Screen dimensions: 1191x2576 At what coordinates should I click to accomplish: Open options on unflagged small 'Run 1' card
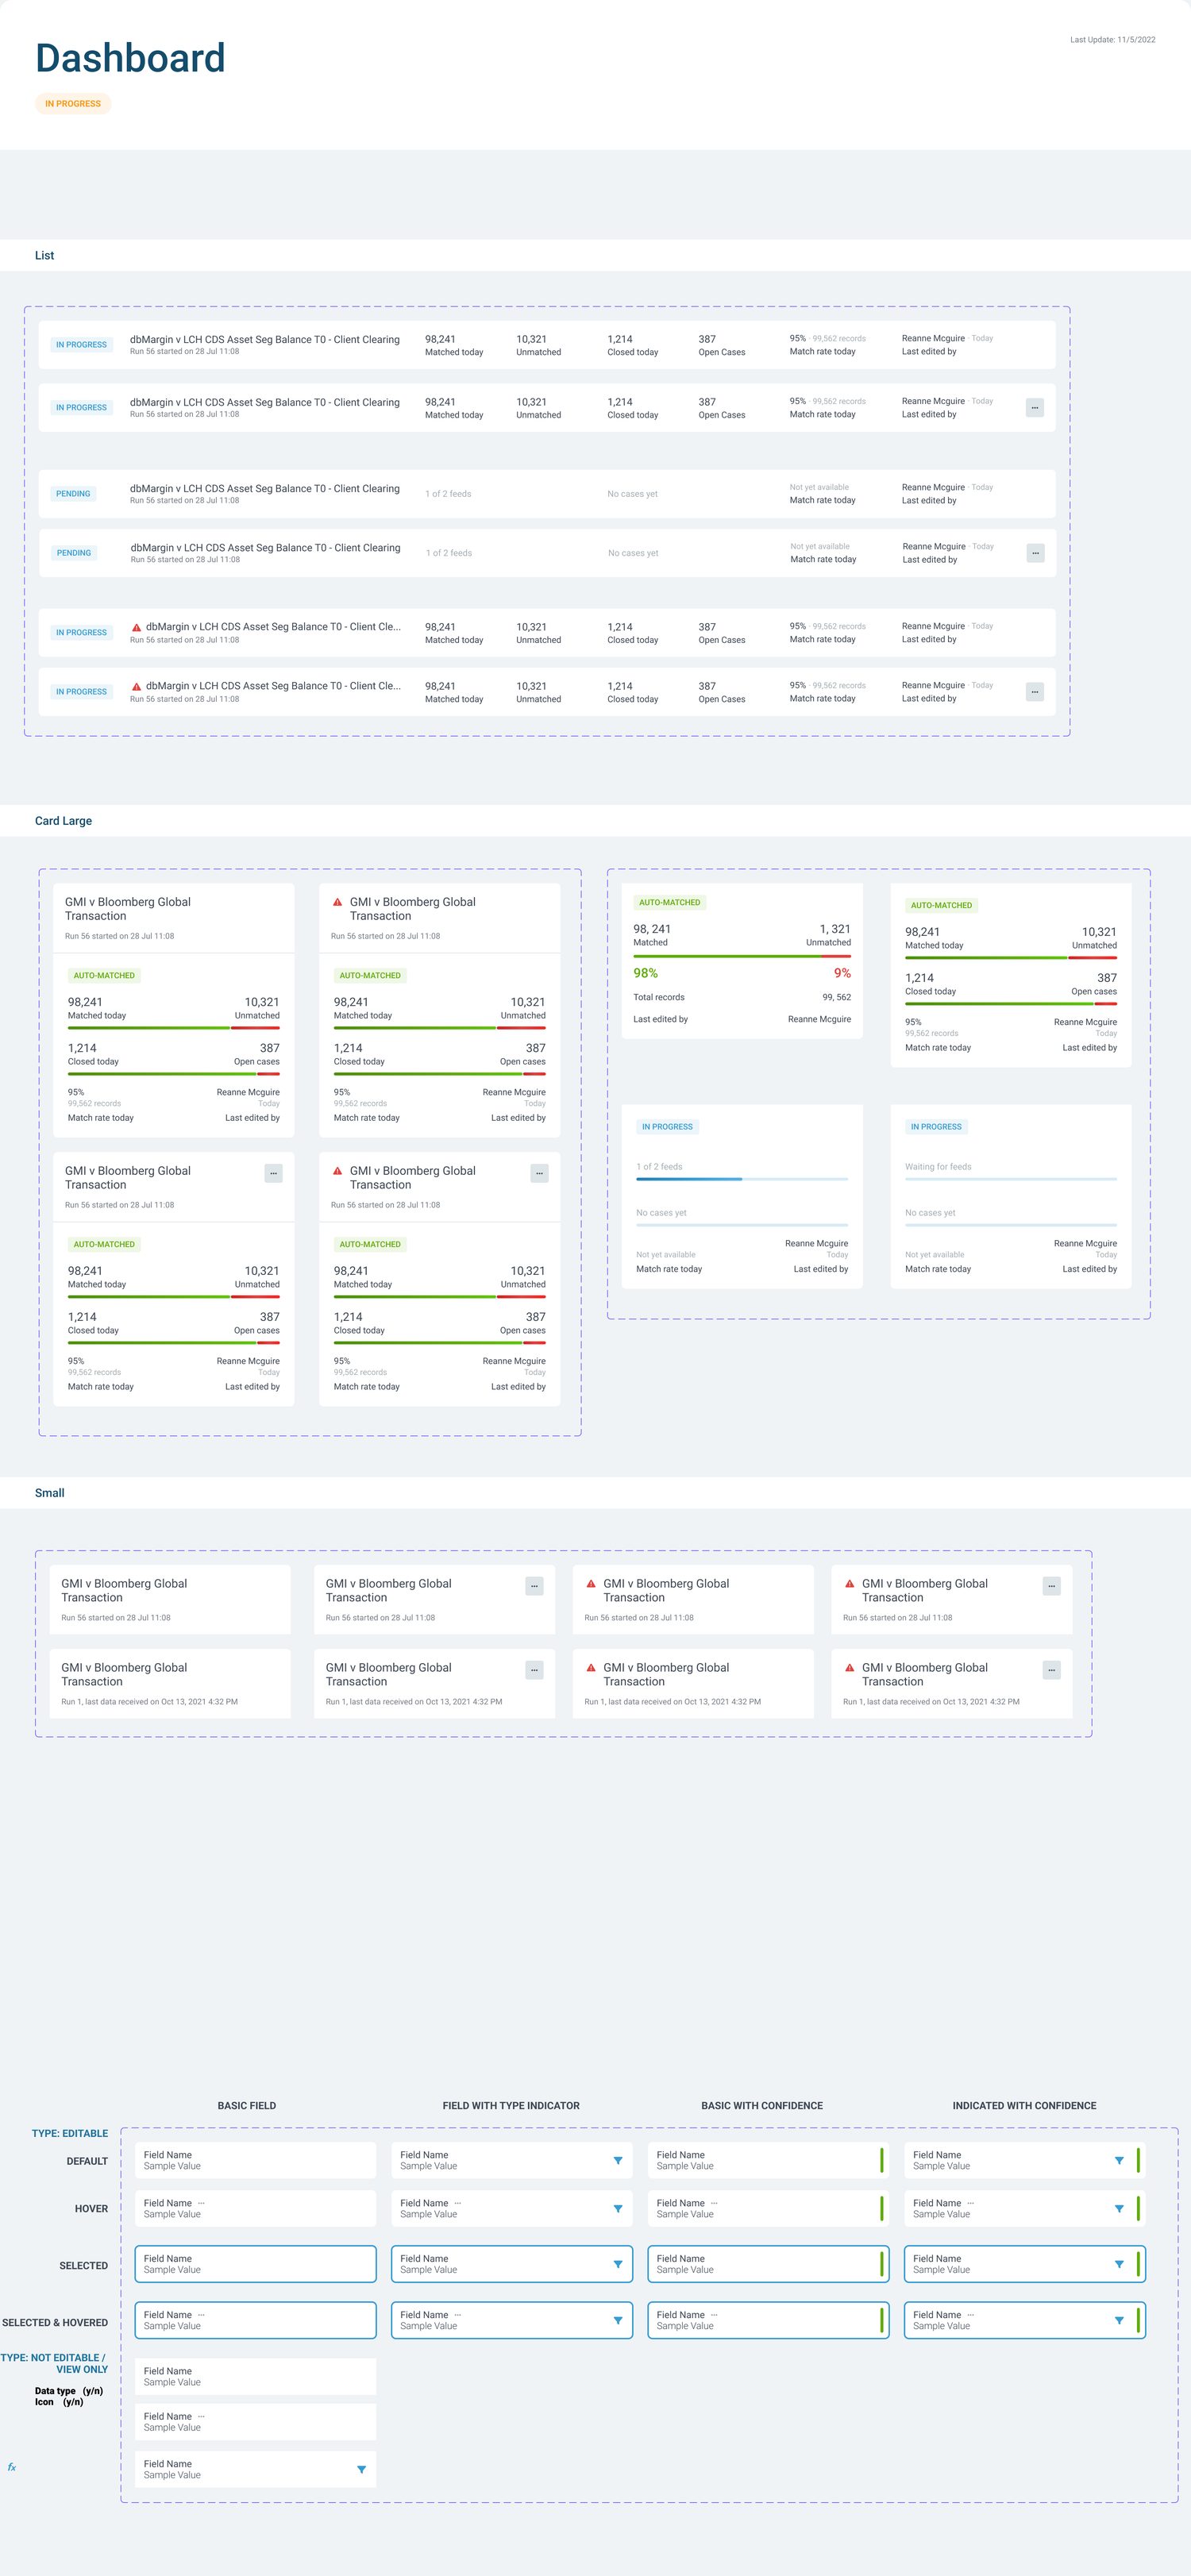[534, 1670]
